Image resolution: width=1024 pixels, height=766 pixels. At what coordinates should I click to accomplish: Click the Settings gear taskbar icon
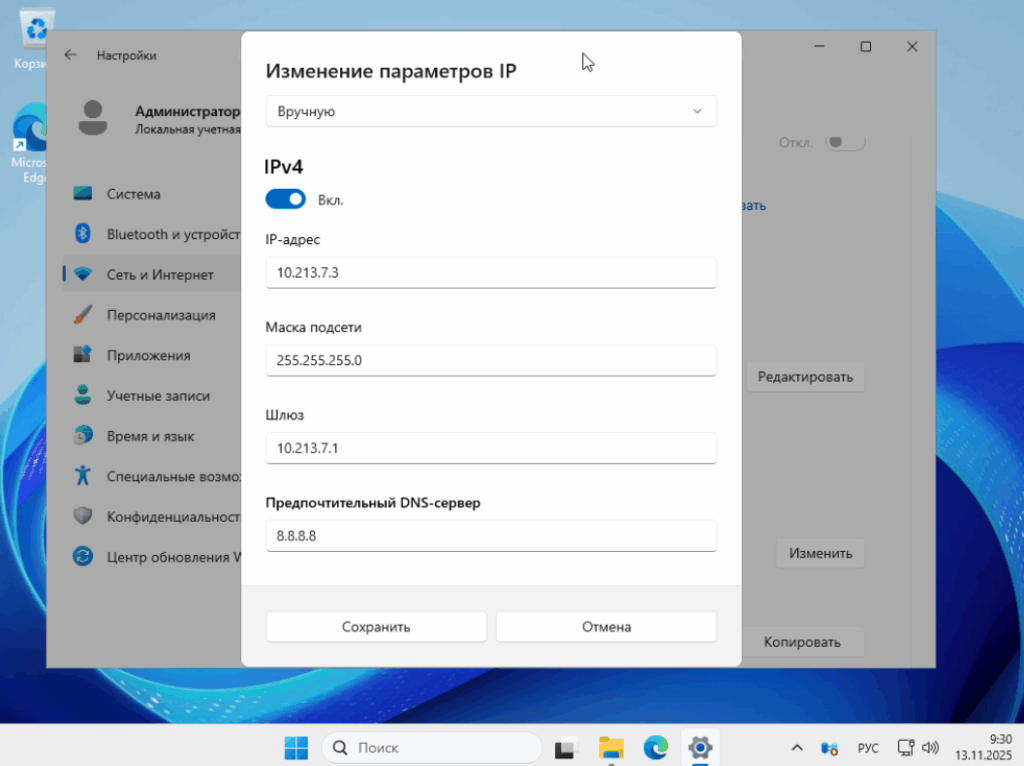click(700, 748)
